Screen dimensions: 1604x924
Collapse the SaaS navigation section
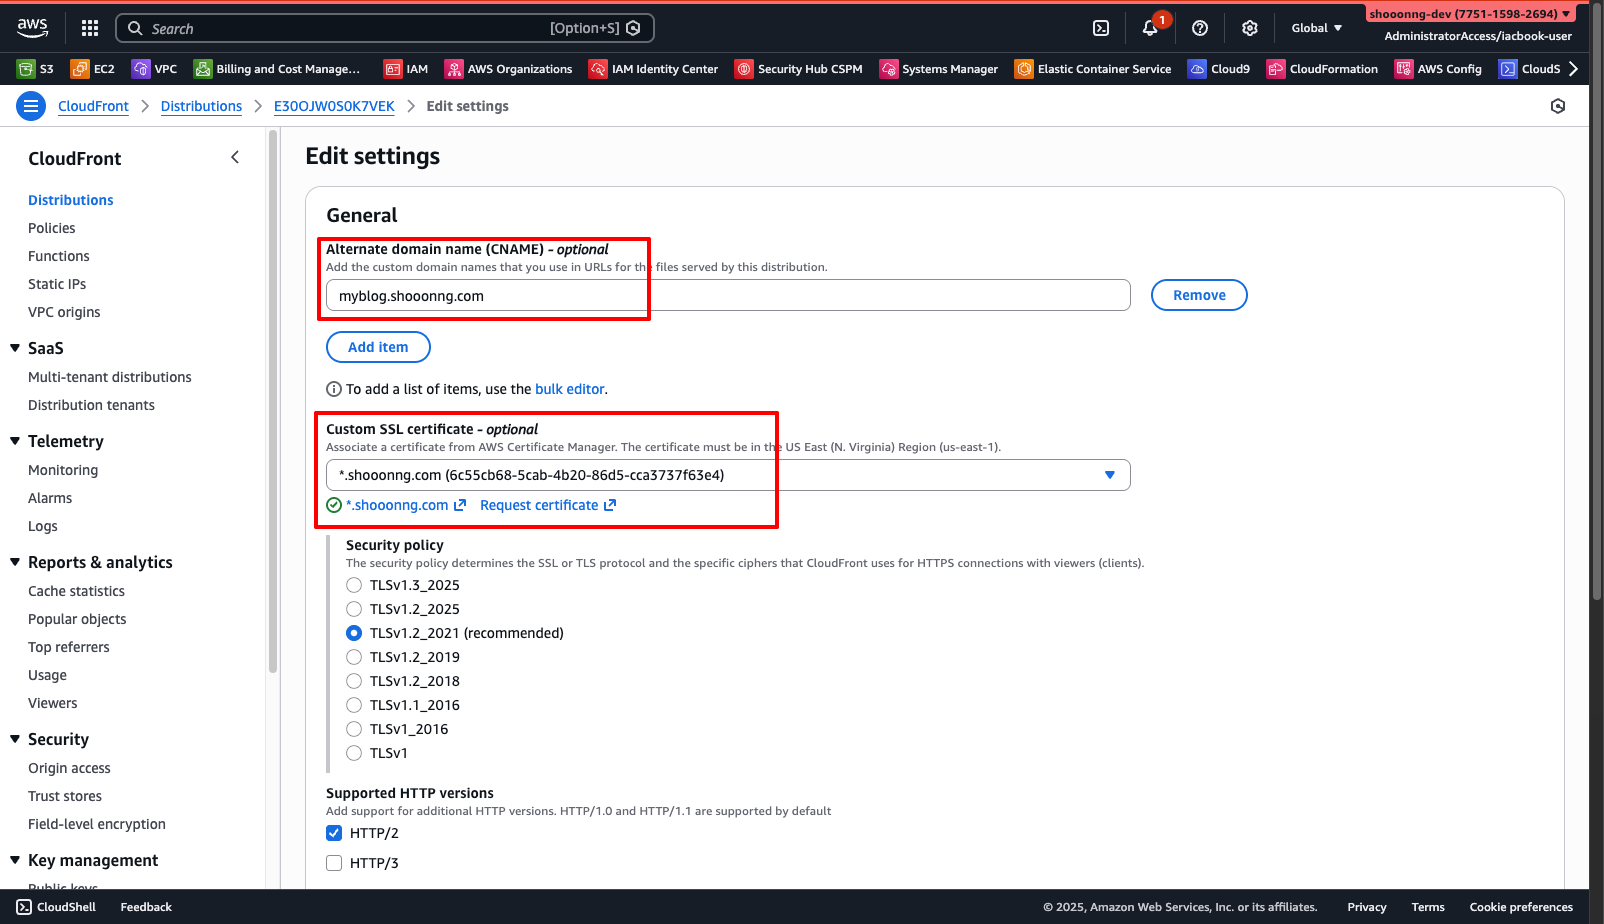[x=15, y=348]
